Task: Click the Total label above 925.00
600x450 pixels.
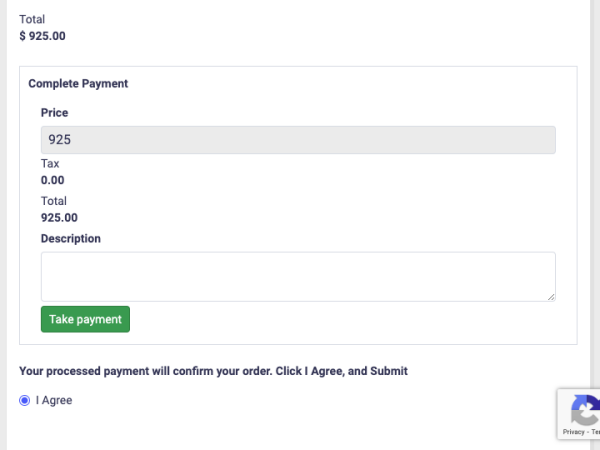Action: pos(54,201)
